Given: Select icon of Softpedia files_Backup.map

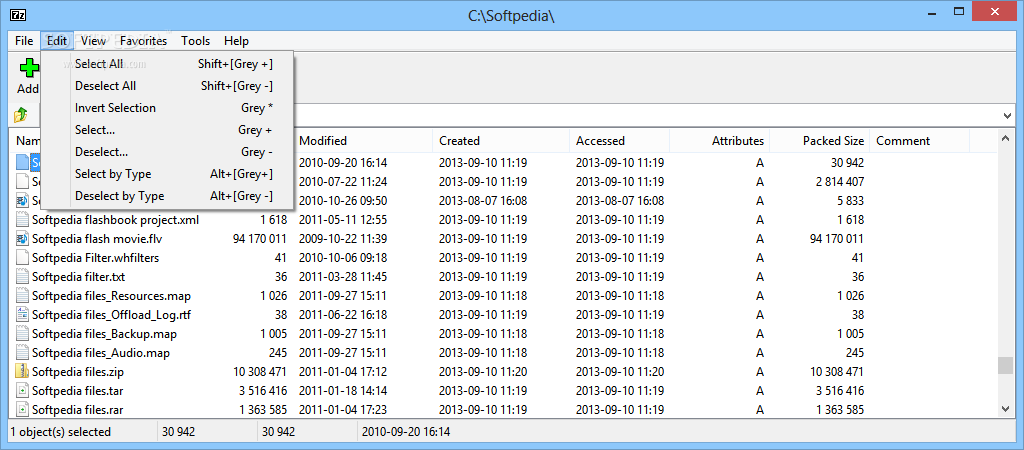Looking at the screenshot, I should pos(23,334).
